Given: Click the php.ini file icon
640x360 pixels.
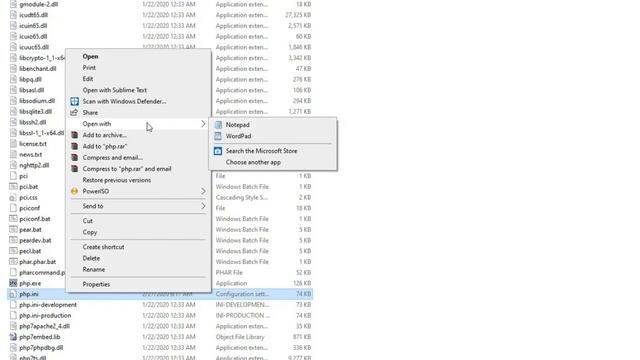Looking at the screenshot, I should pos(13,294).
